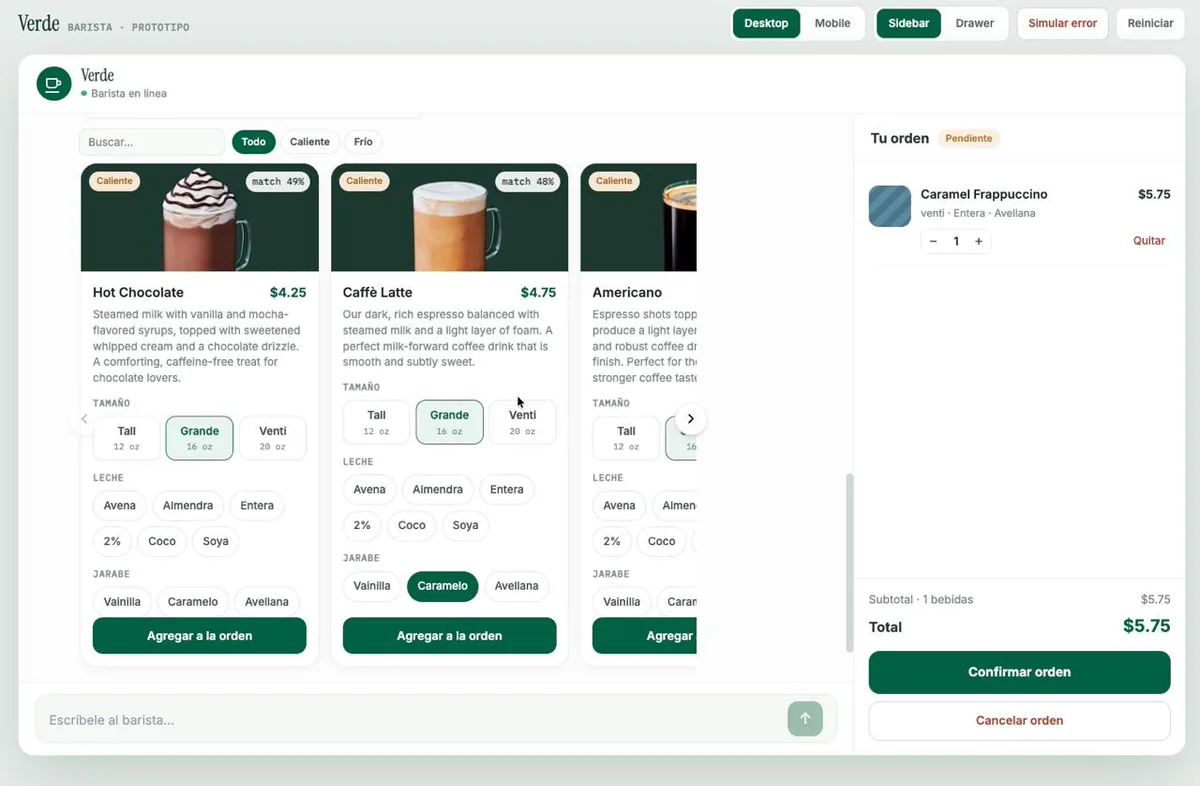Image resolution: width=1200 pixels, height=786 pixels.
Task: Select the Sidebar layout option
Action: click(908, 23)
